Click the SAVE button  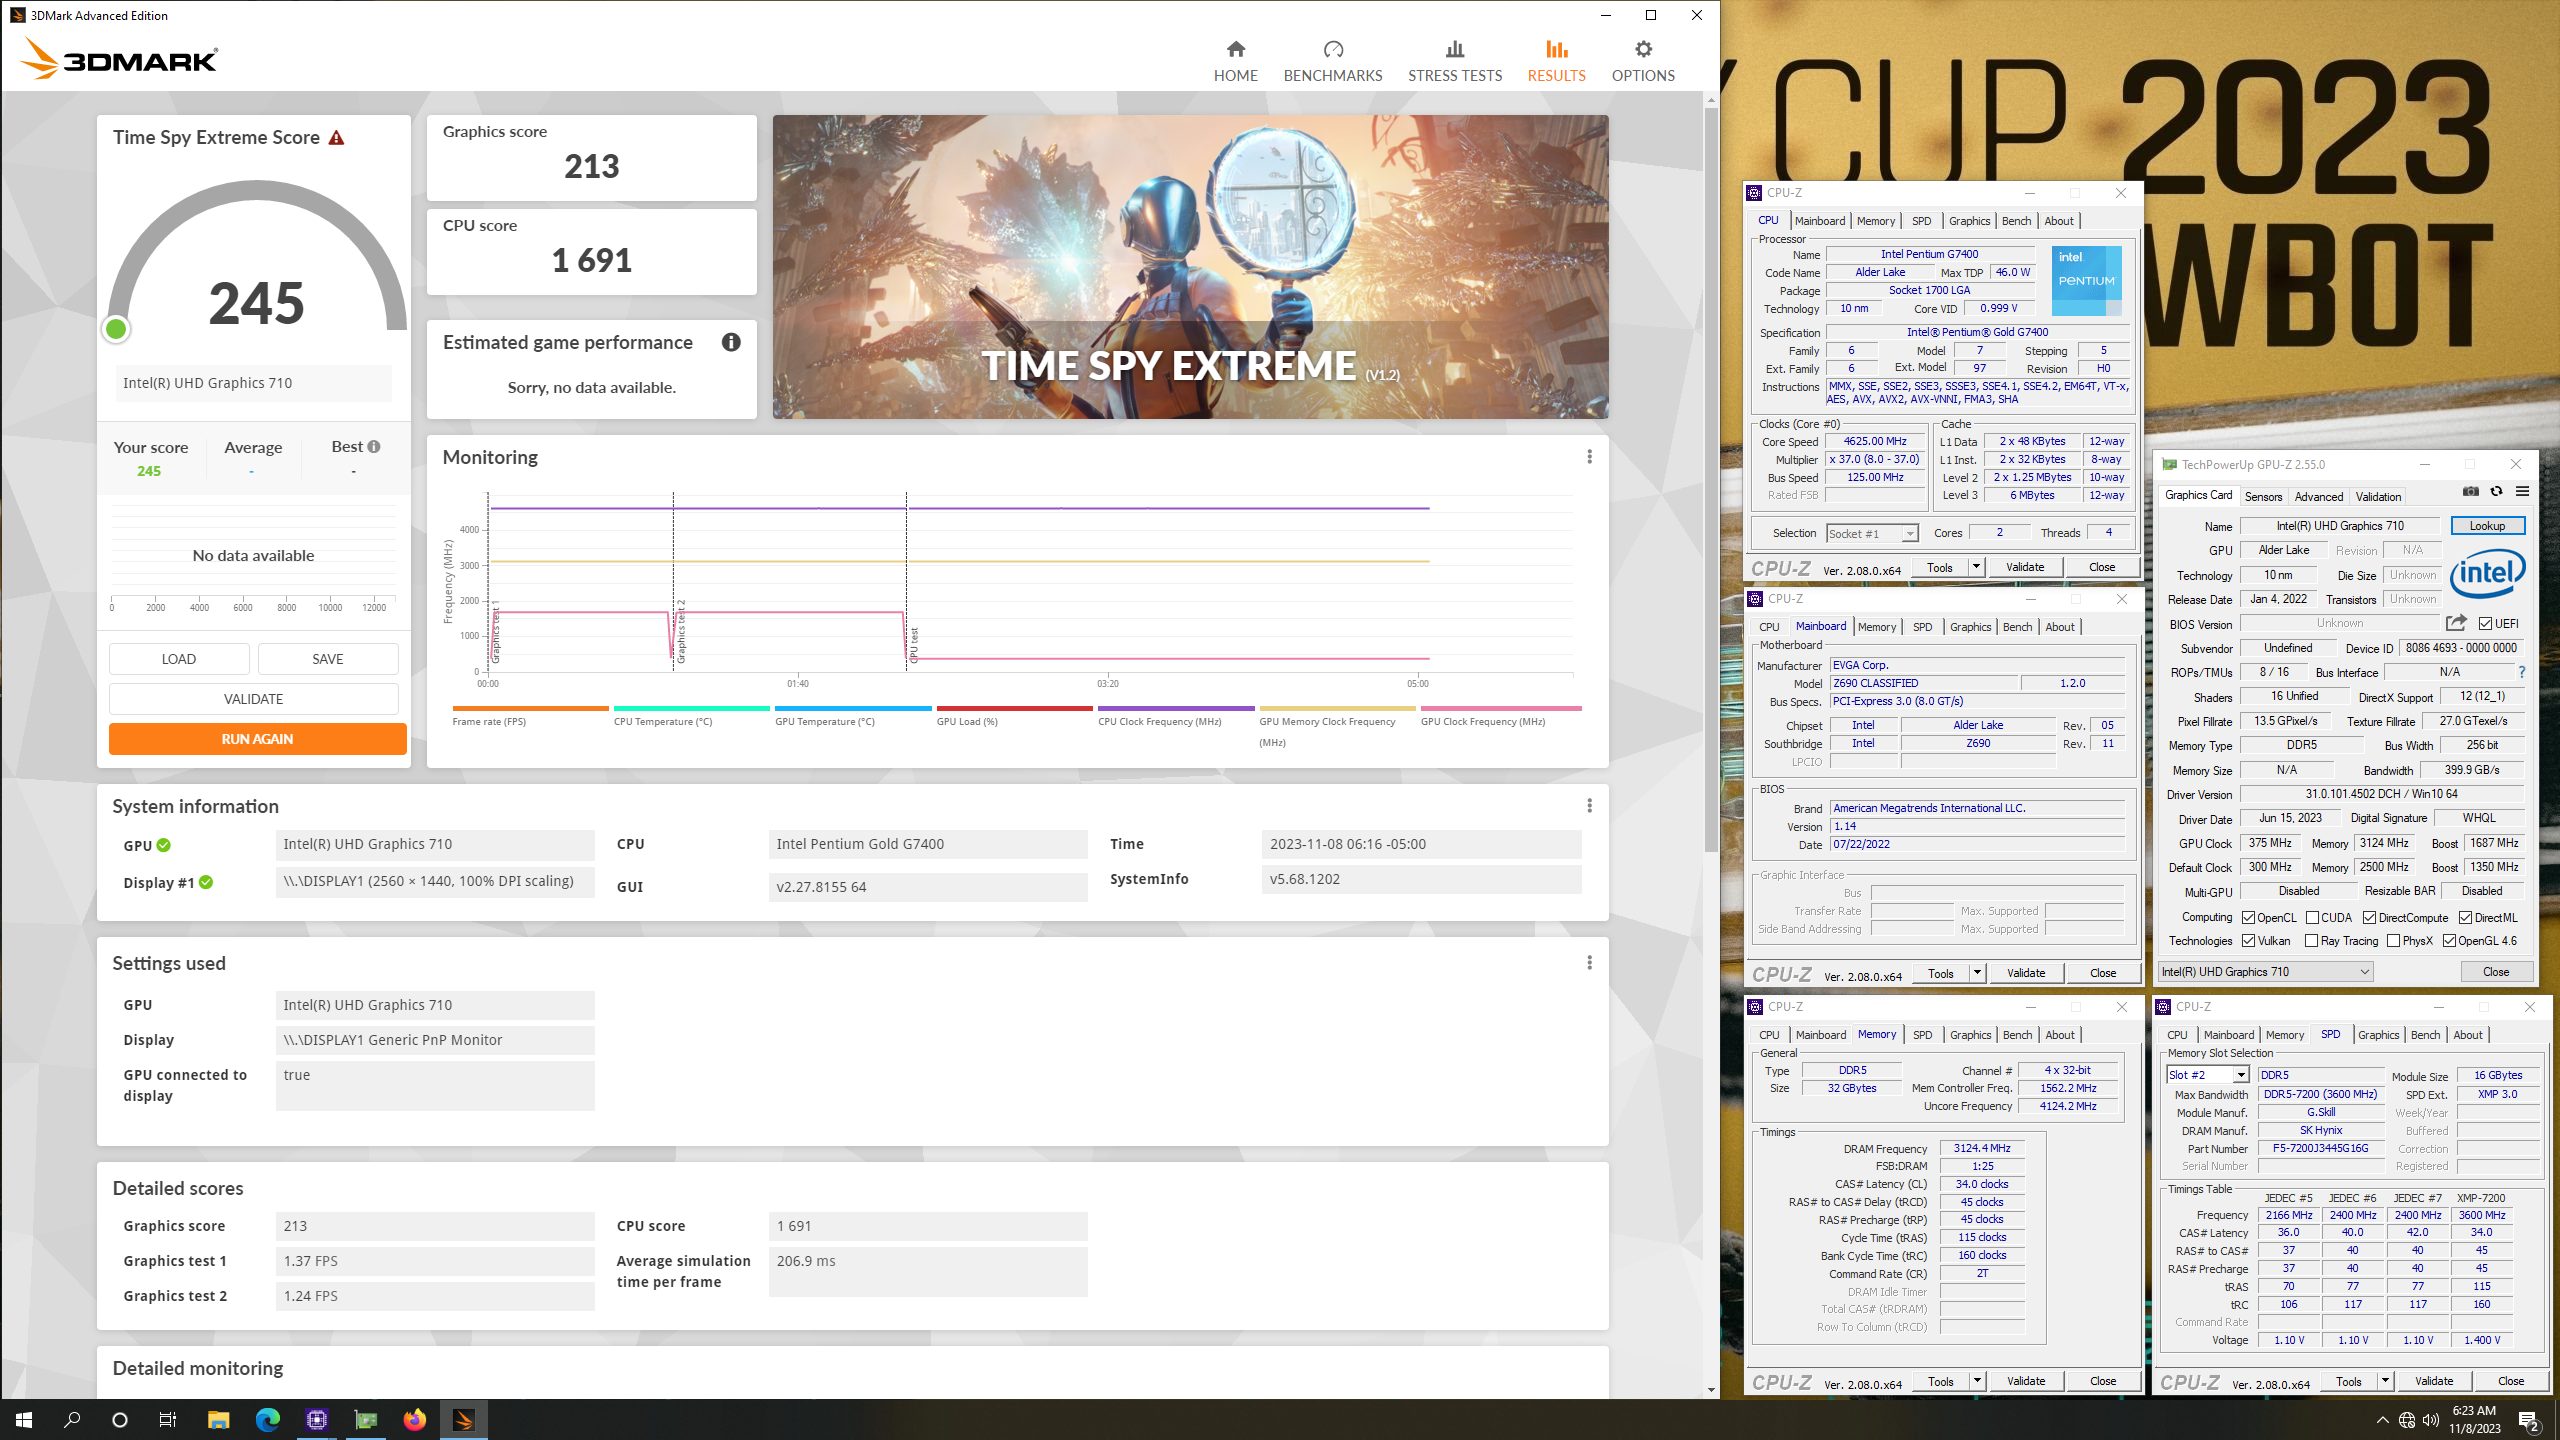327,659
